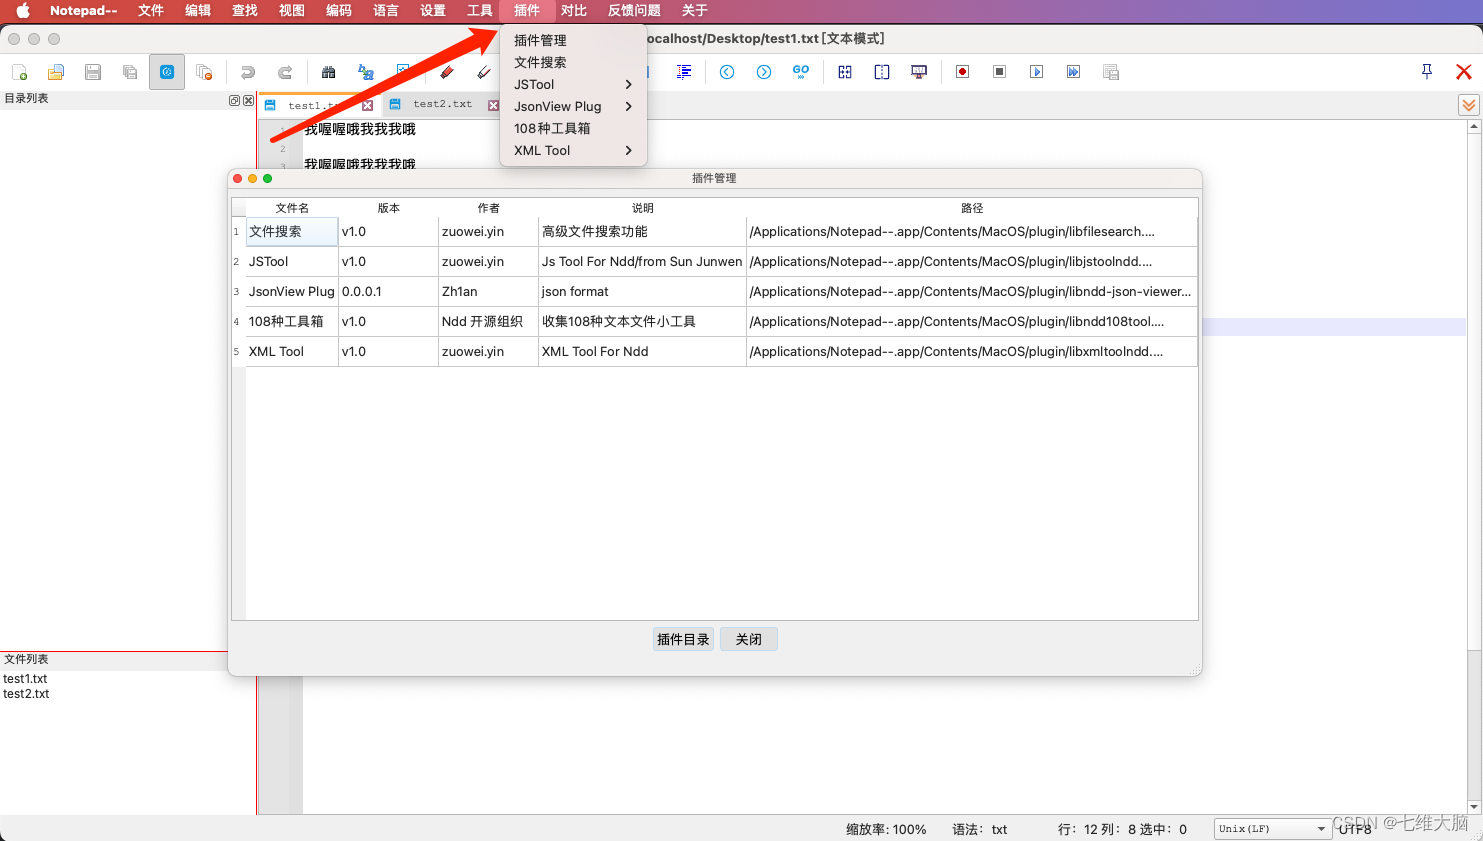This screenshot has height=841, width=1483.
Task: Click the open file folder icon
Action: point(56,72)
